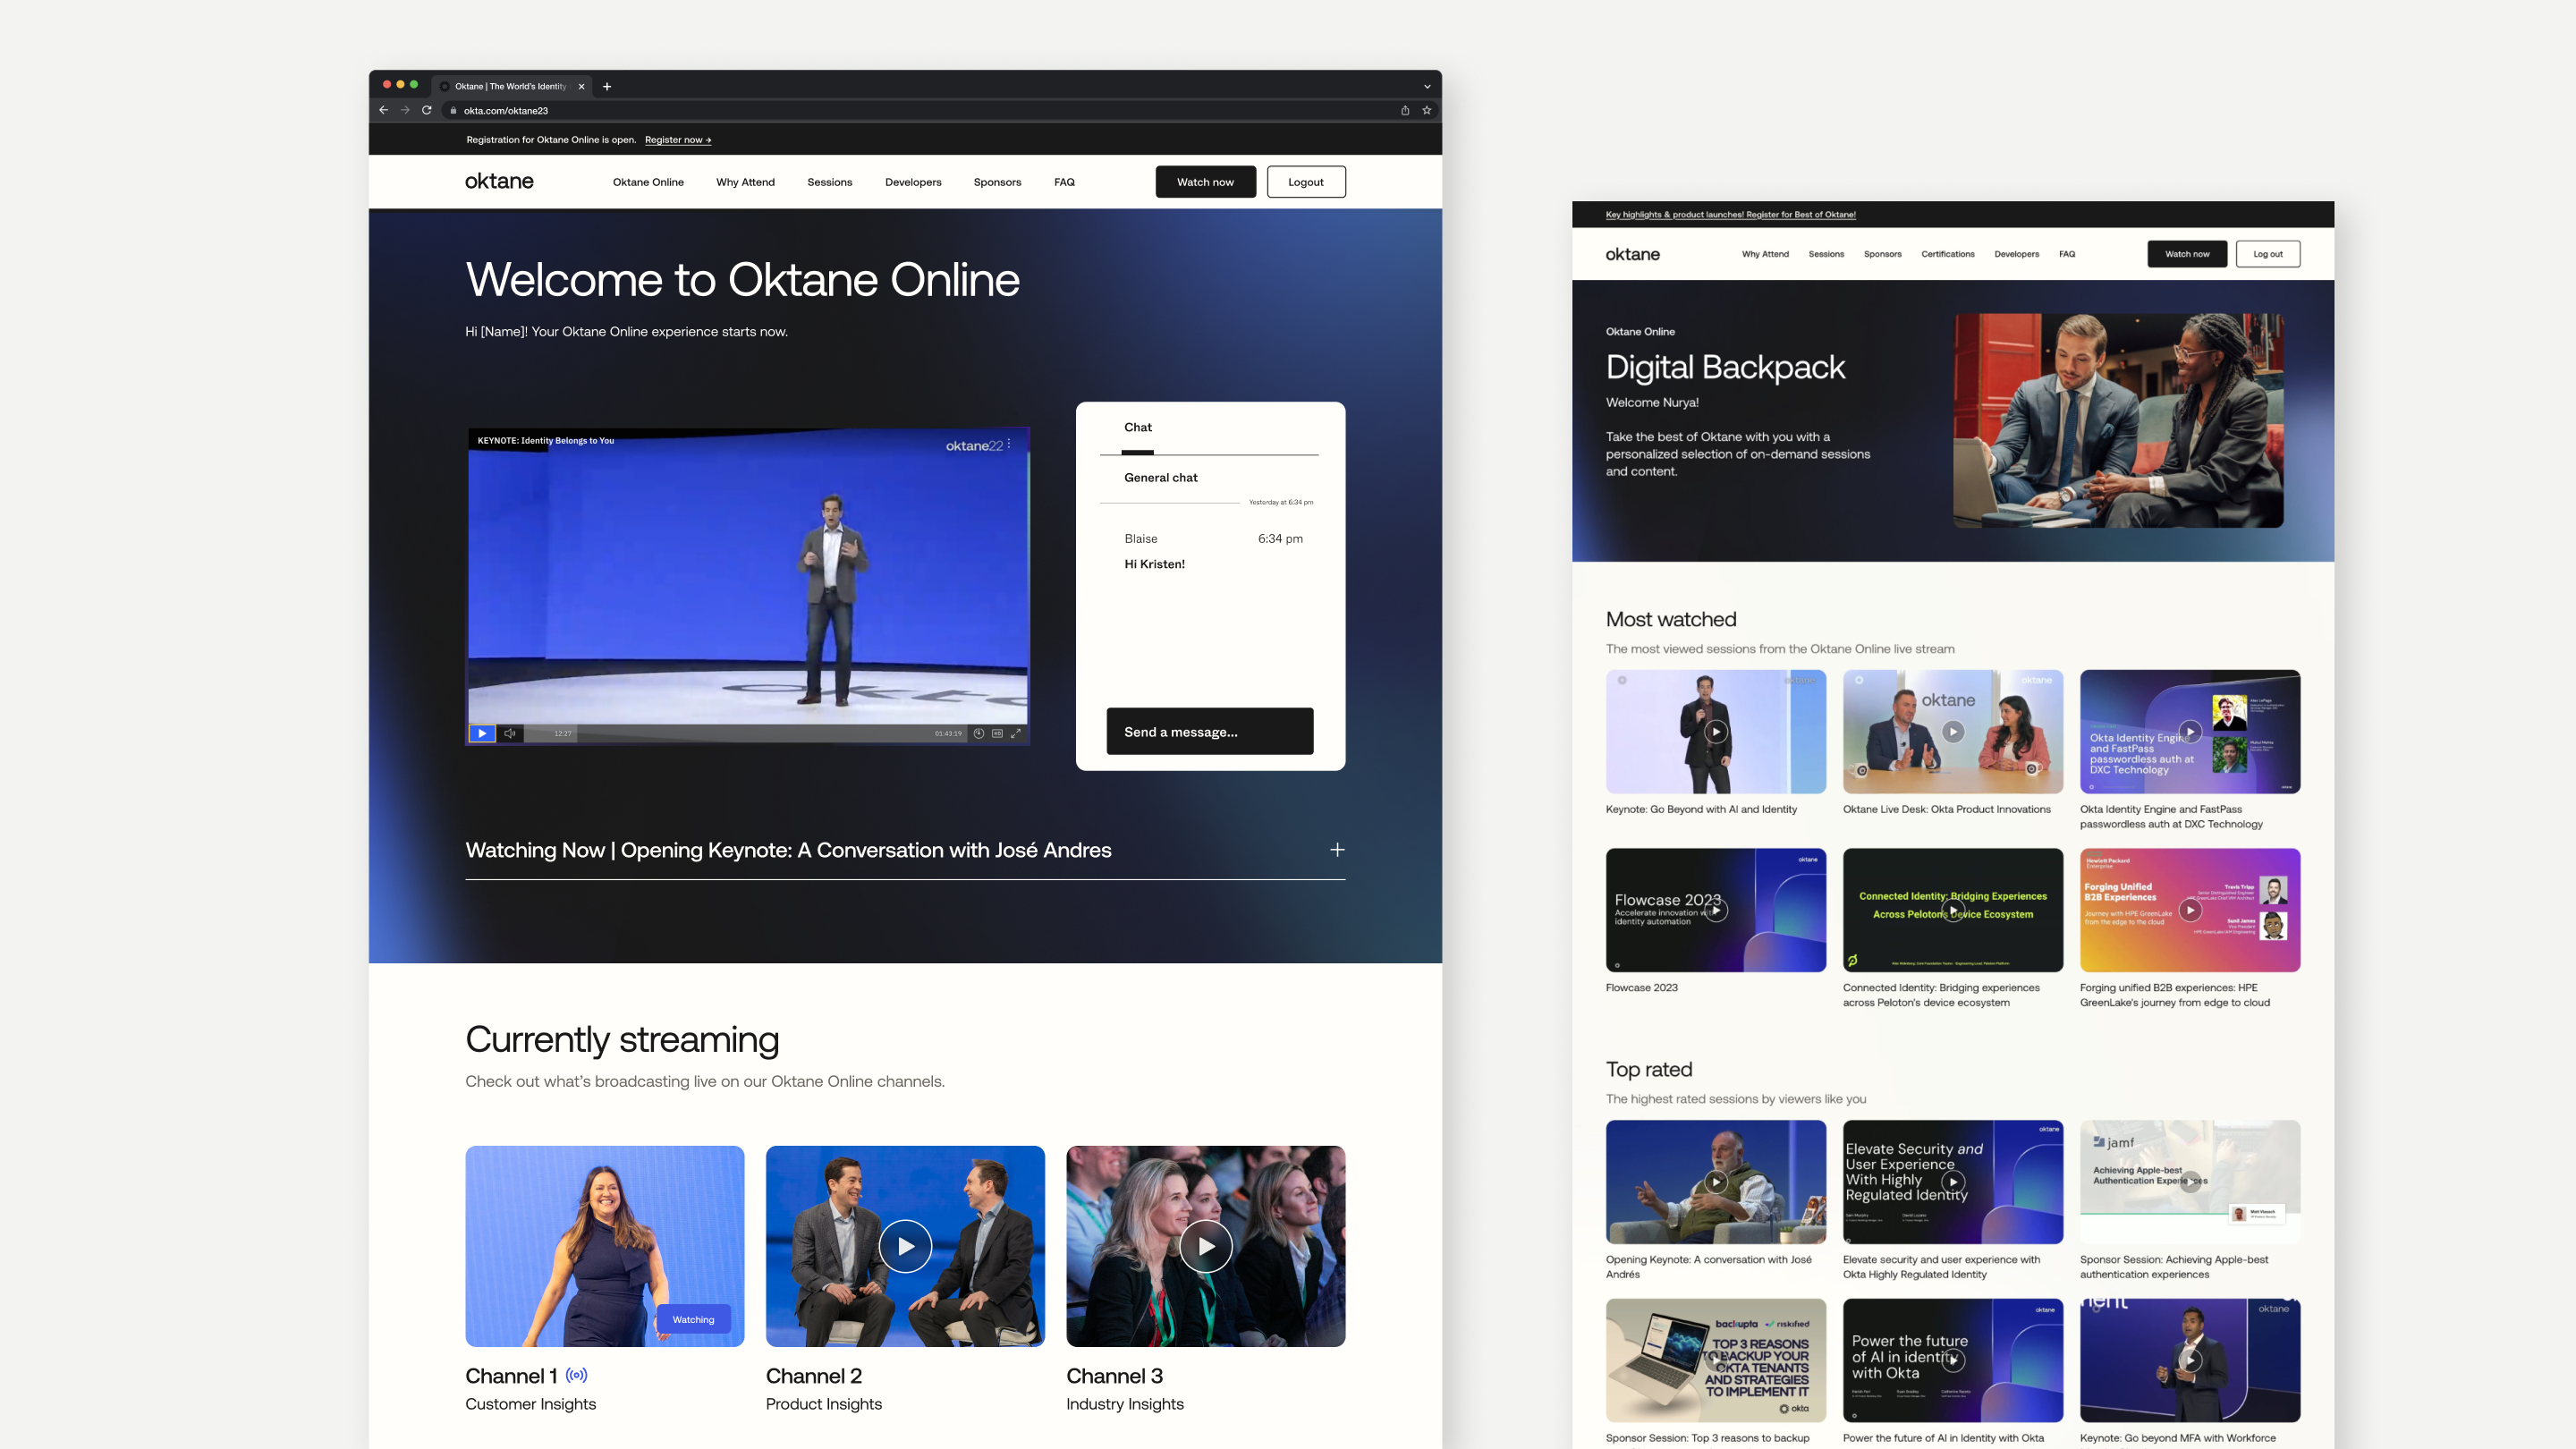Screen dimensions: 2576x1449
Task: Open Sponsors in left window nav
Action: (997, 182)
